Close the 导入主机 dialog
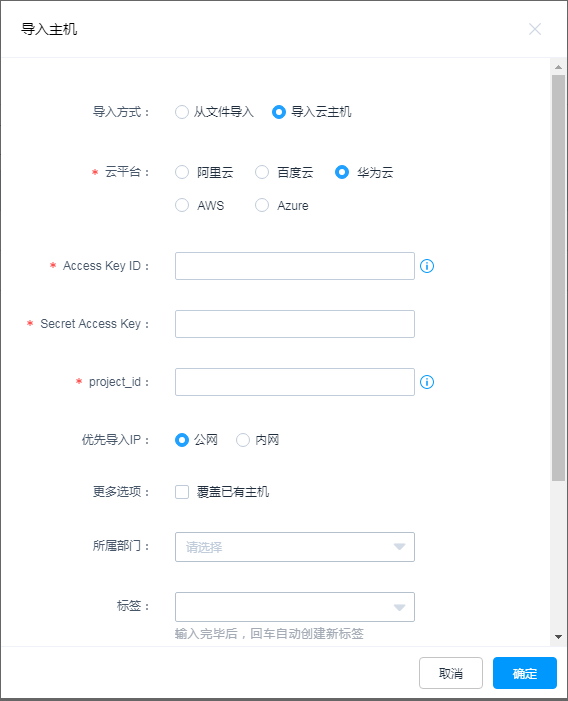Viewport: 568px width, 701px height. 534,30
